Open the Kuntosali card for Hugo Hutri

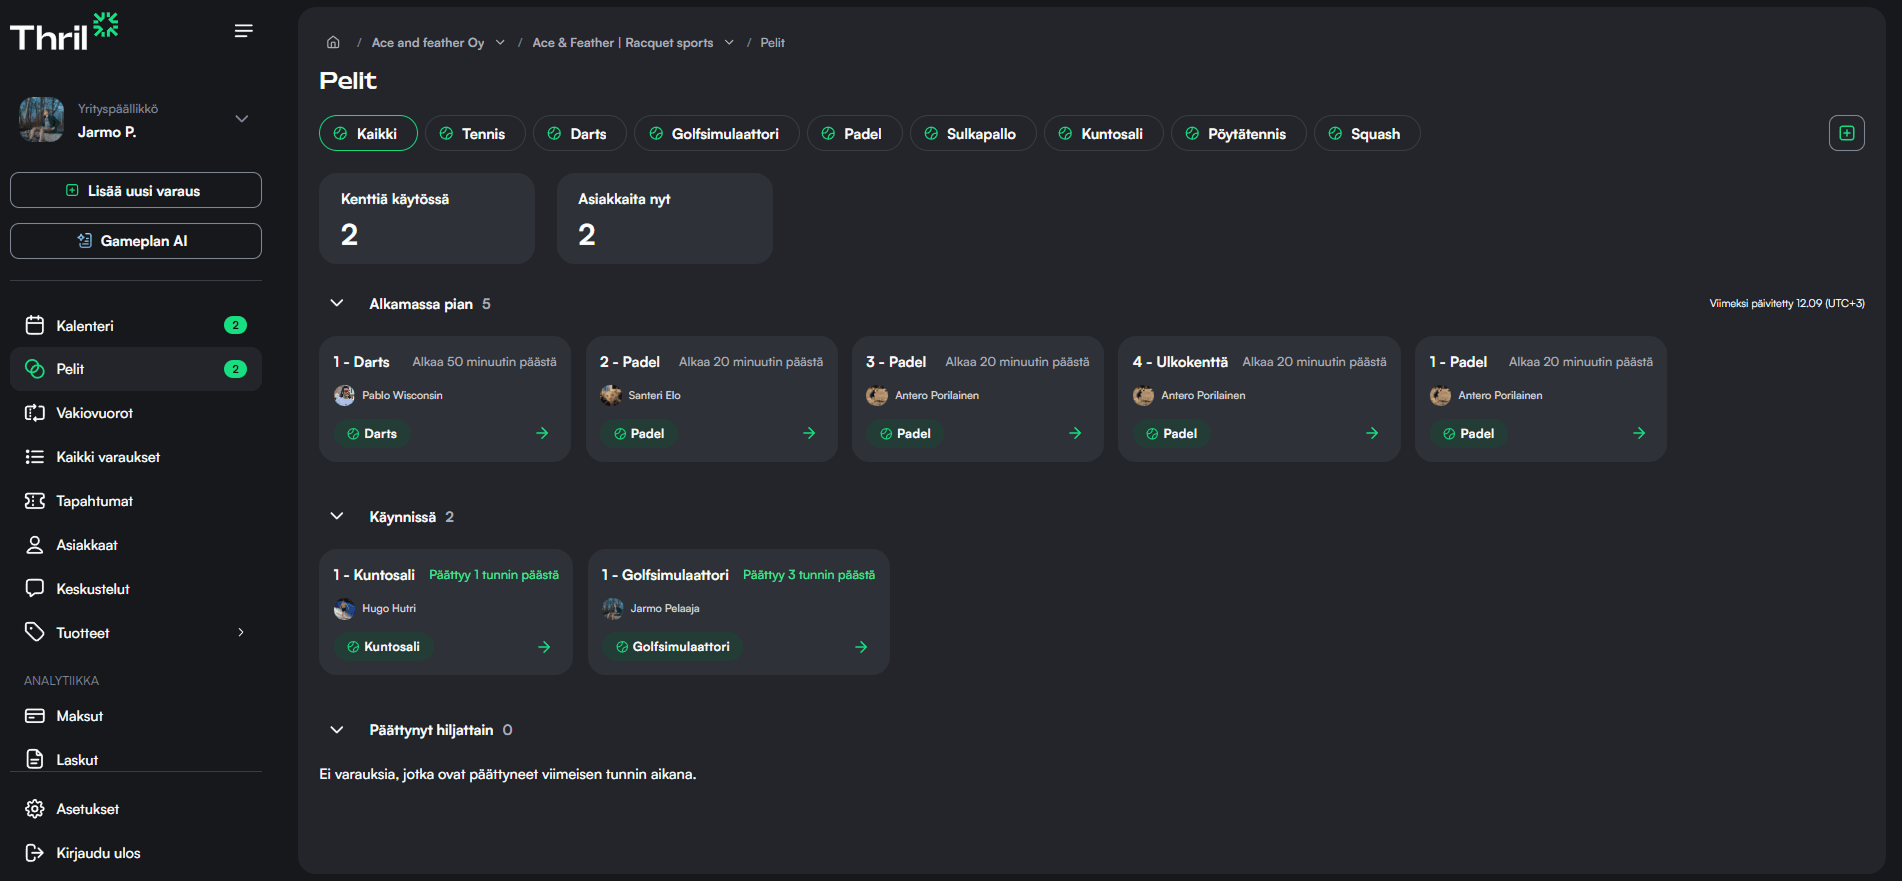point(445,611)
